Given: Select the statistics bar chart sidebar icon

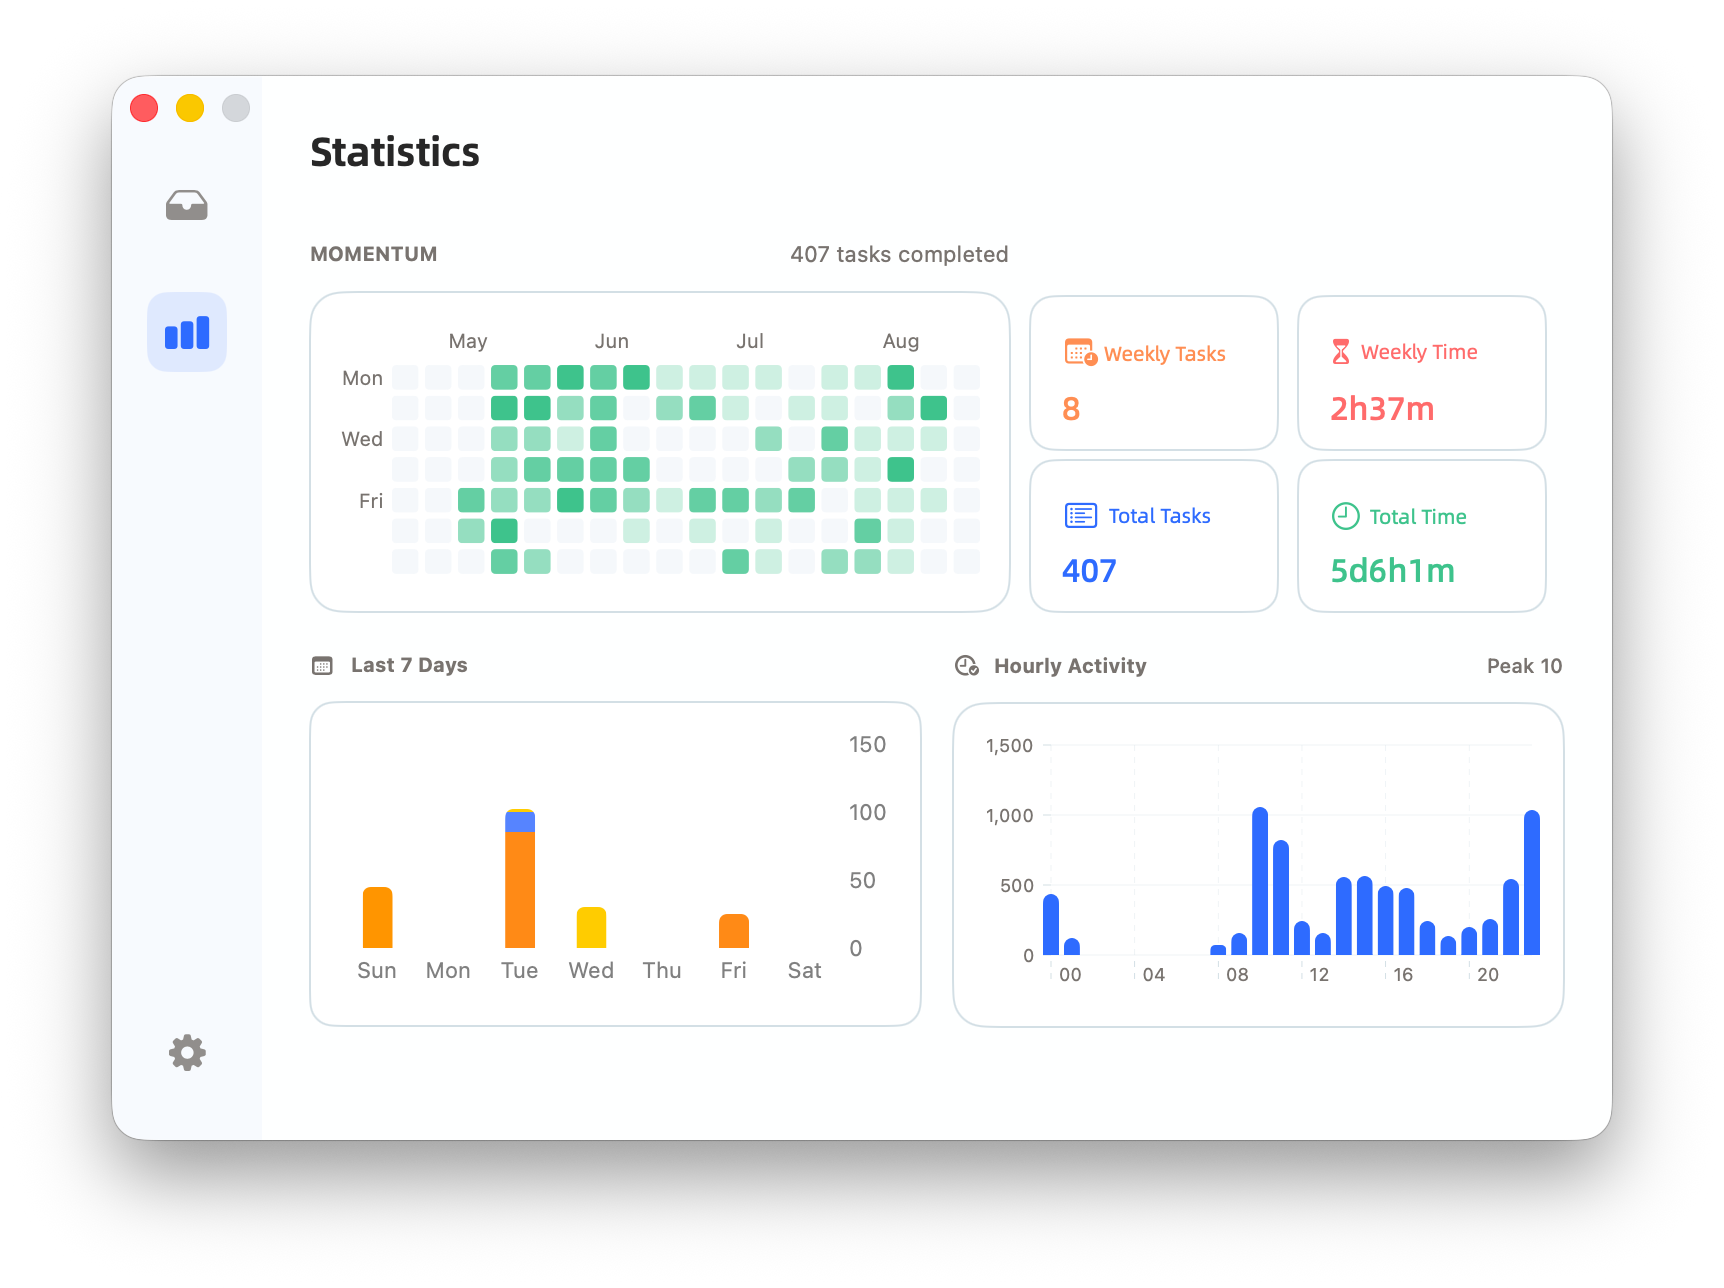Looking at the screenshot, I should 187,332.
